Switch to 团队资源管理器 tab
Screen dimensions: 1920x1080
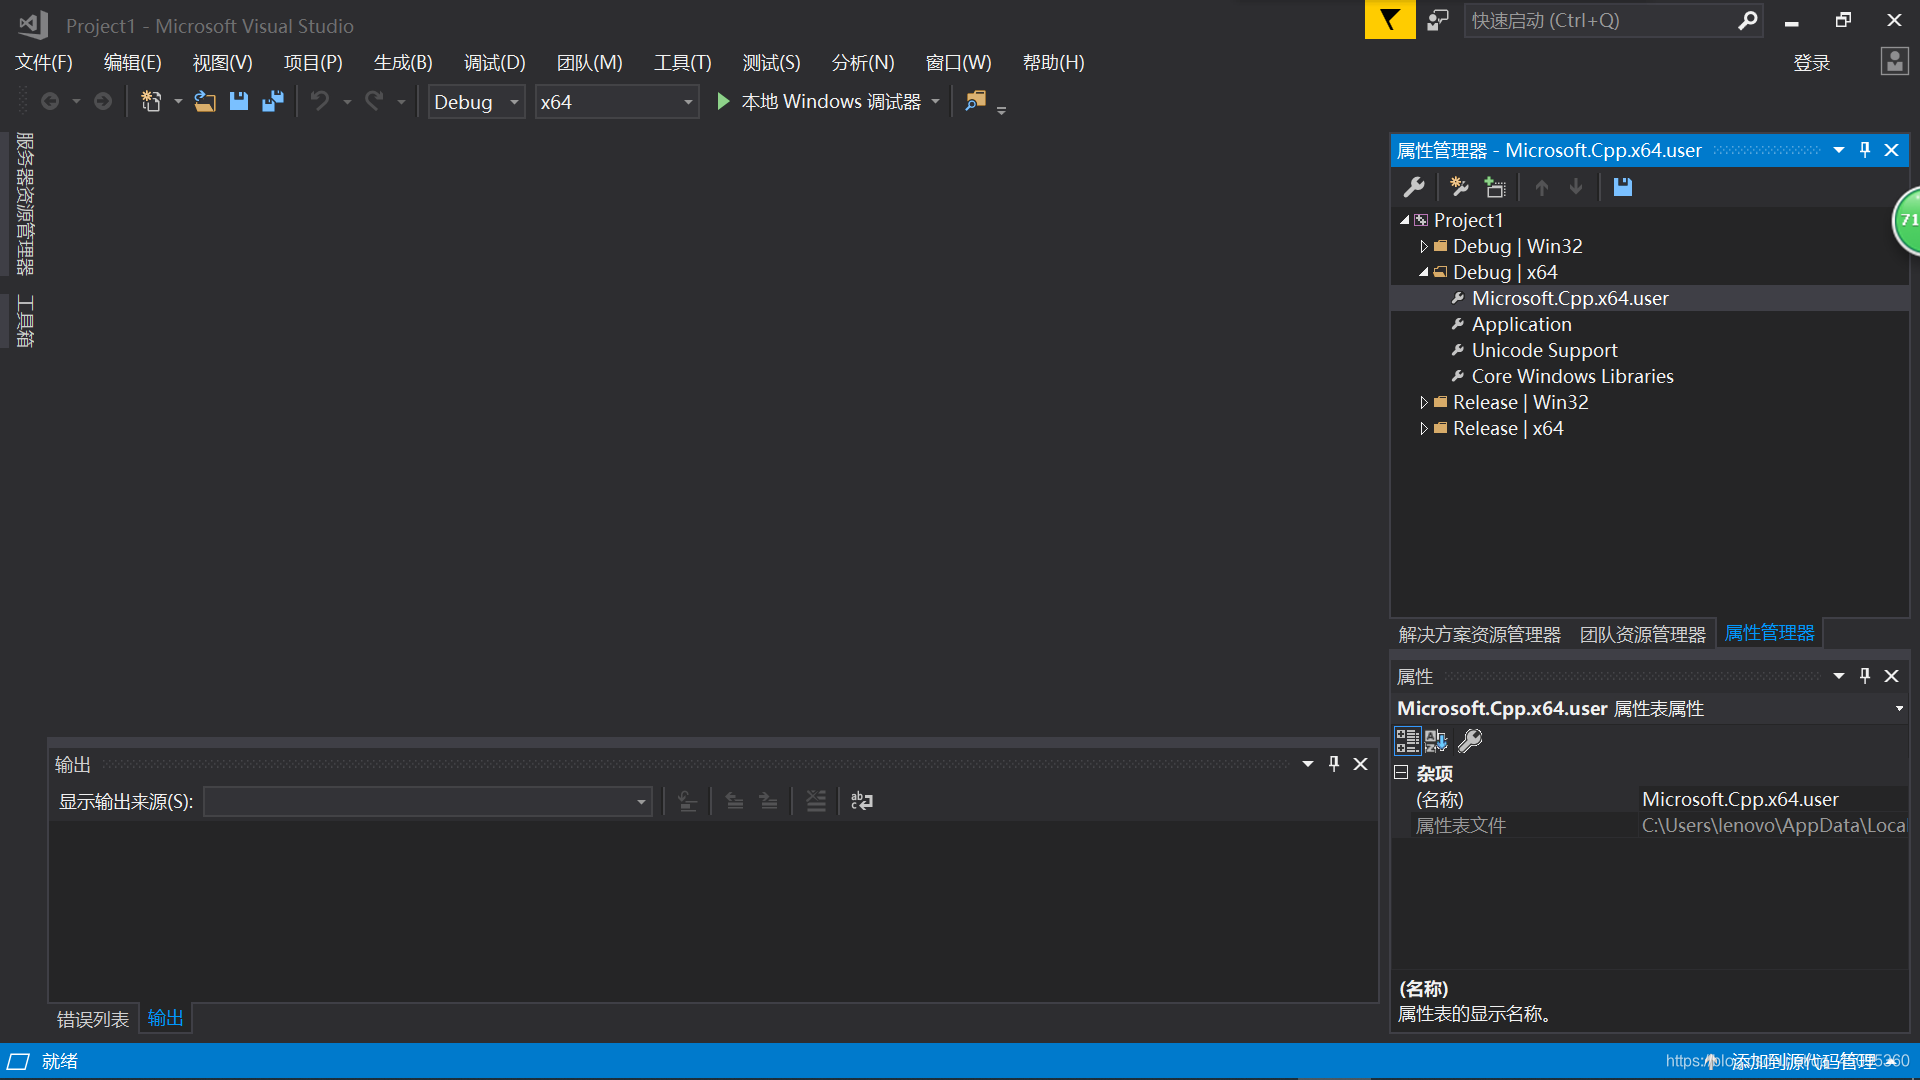(x=1643, y=634)
